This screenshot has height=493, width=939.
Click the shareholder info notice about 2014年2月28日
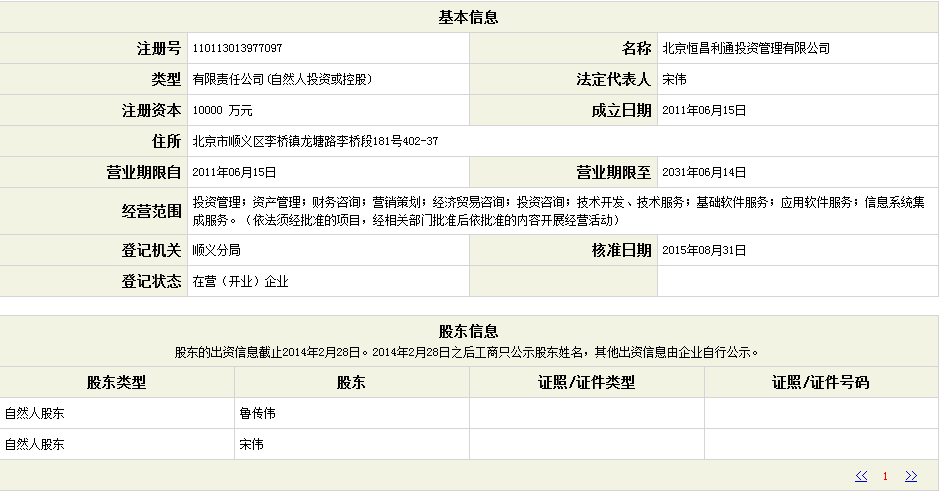click(x=467, y=352)
